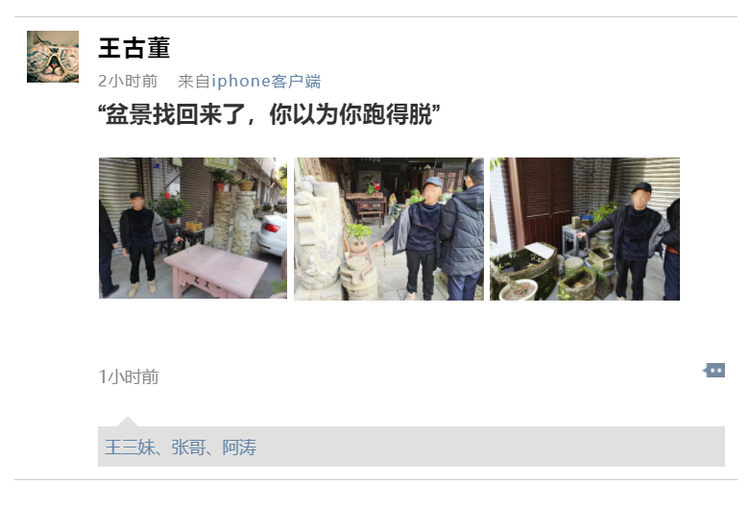Open liker 阿涛's profile

click(239, 447)
